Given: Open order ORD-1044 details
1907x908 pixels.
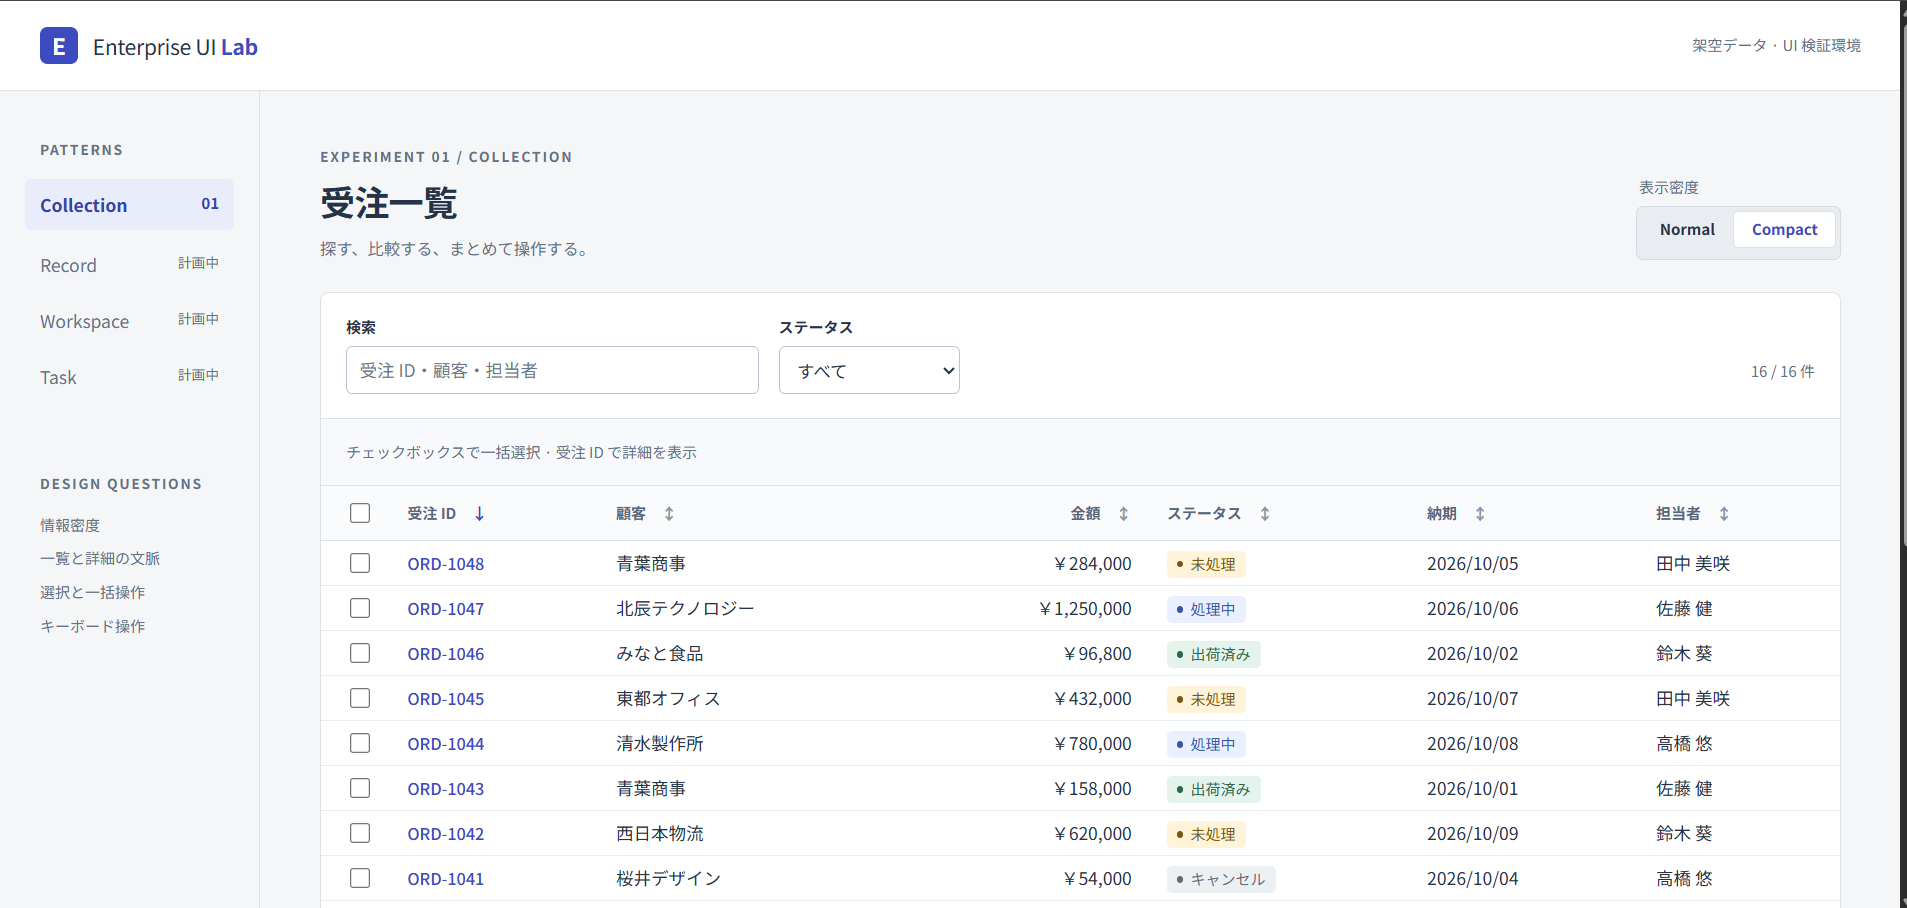Looking at the screenshot, I should click(446, 744).
